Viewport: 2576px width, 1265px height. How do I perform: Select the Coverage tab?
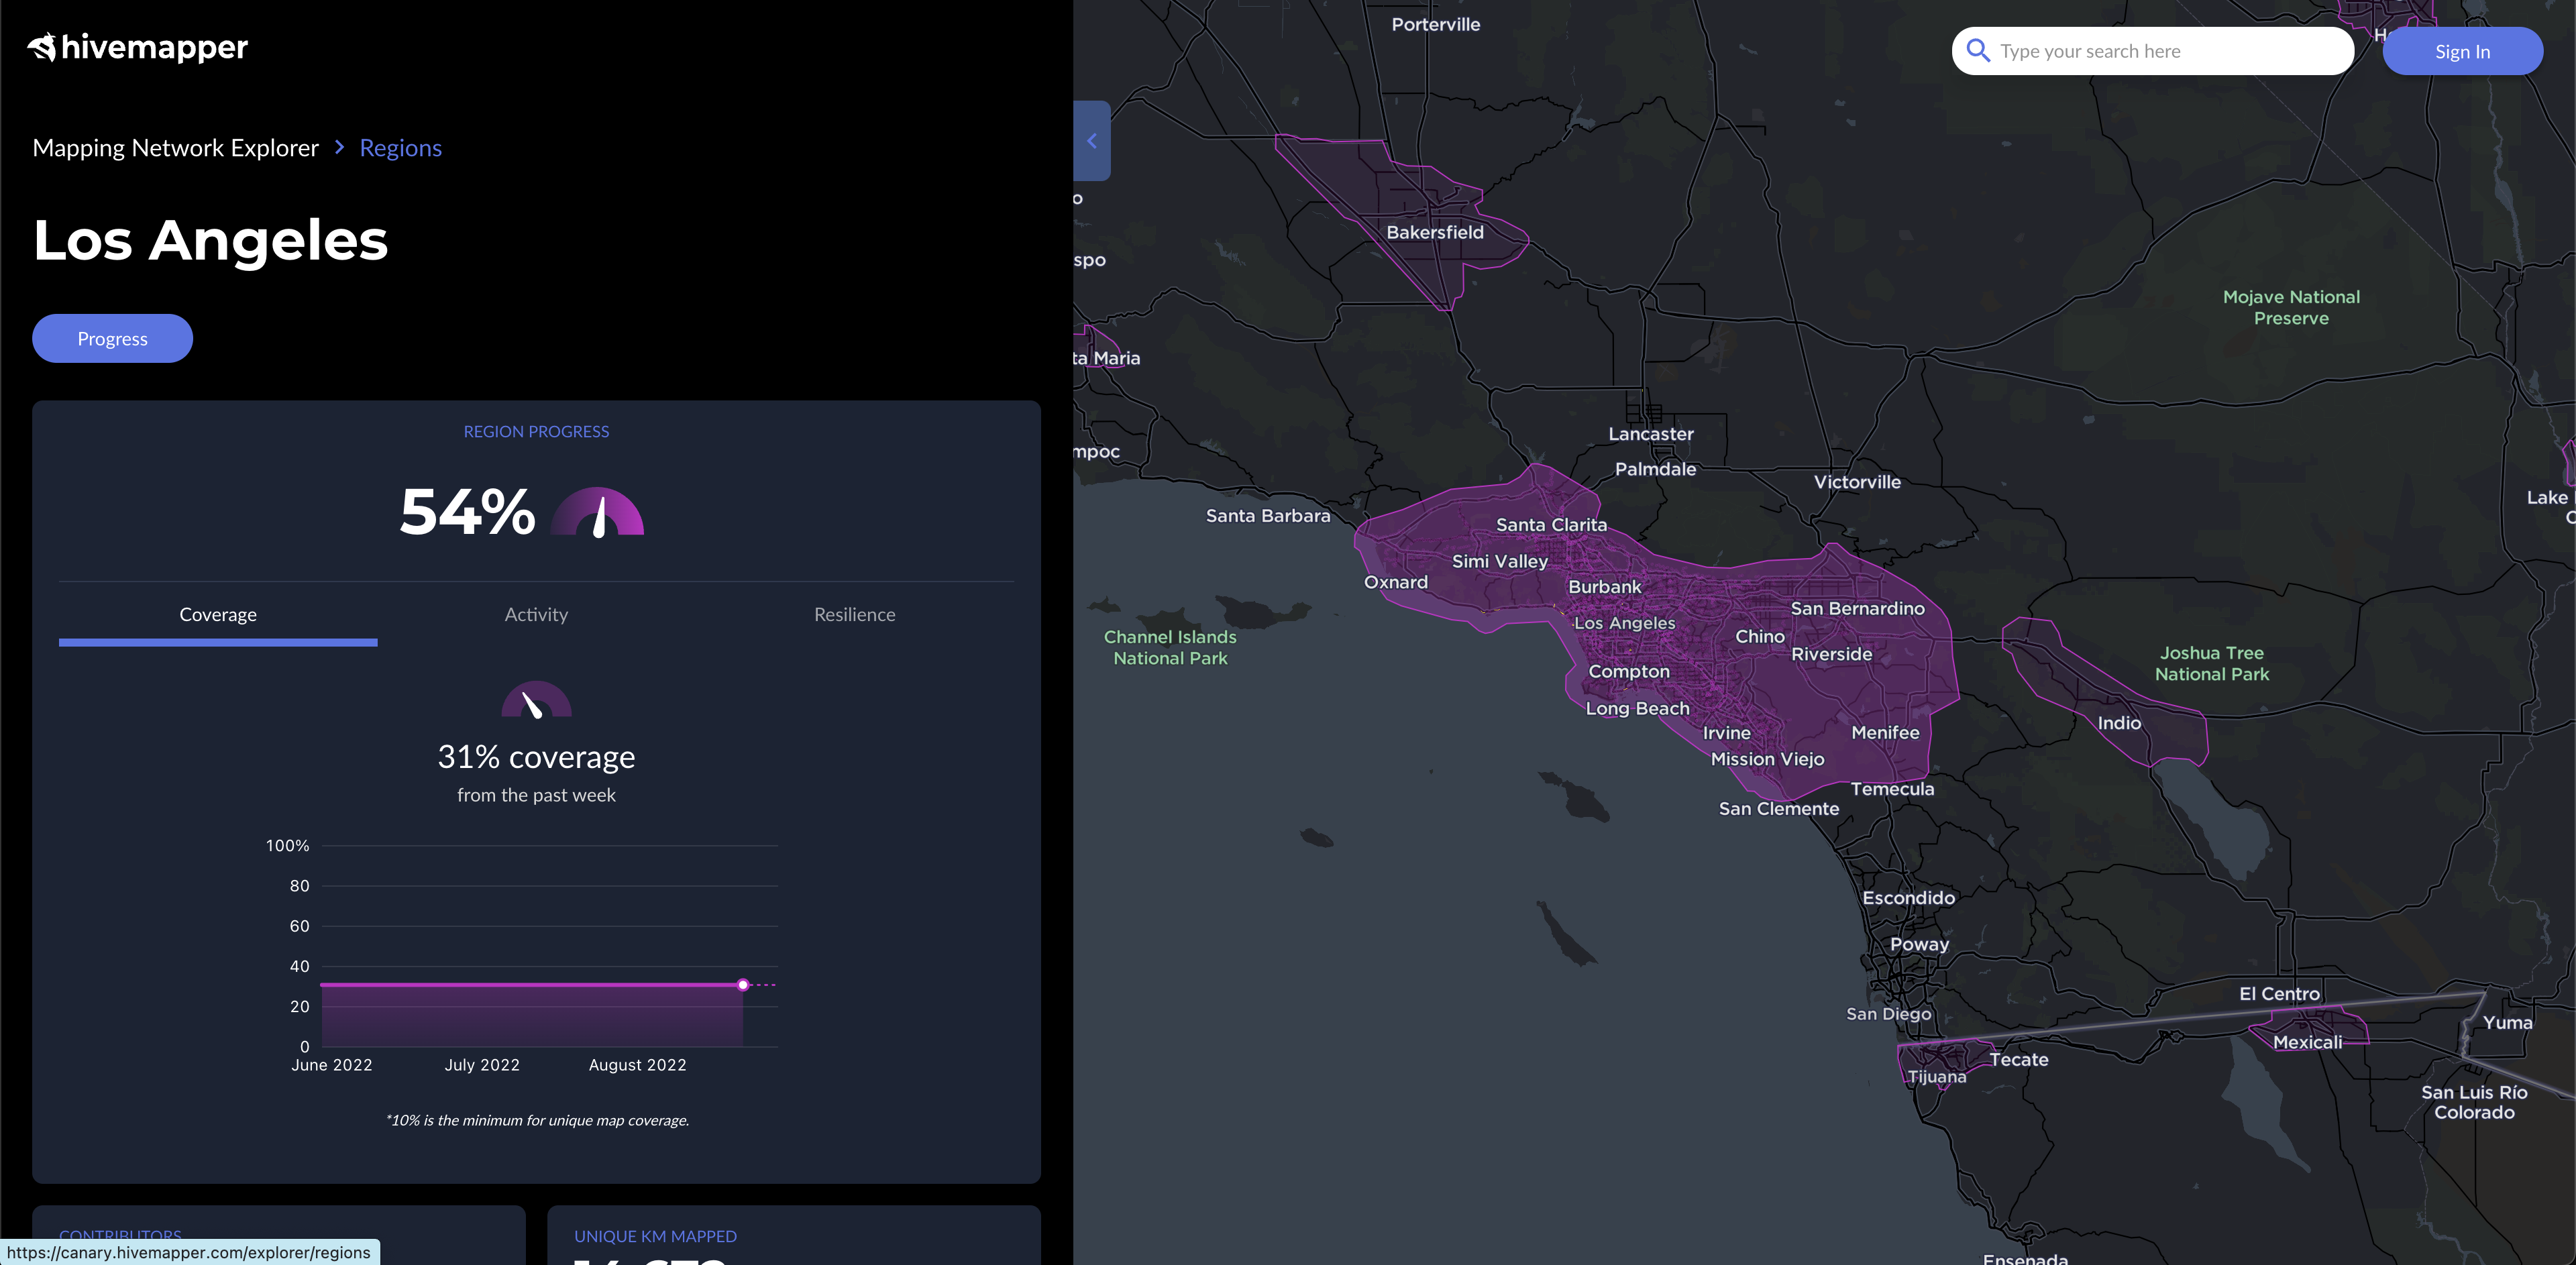tap(218, 615)
